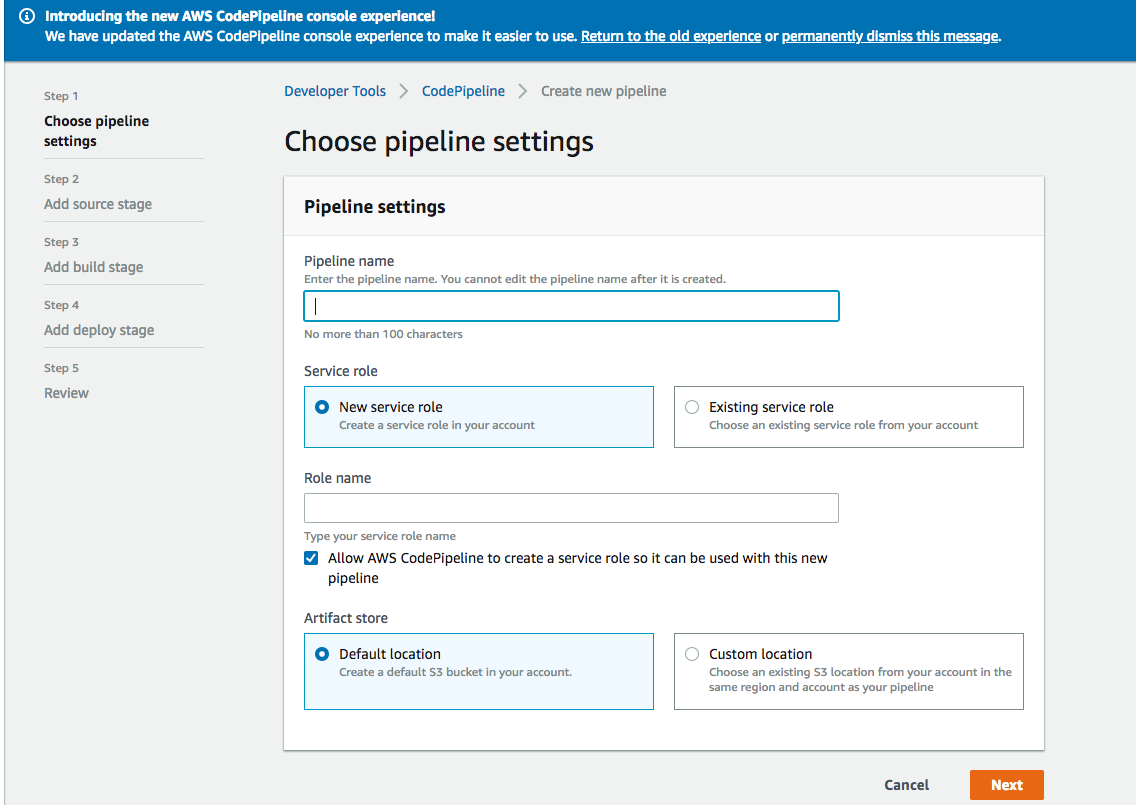Jump to the Add build stage step

tap(93, 267)
